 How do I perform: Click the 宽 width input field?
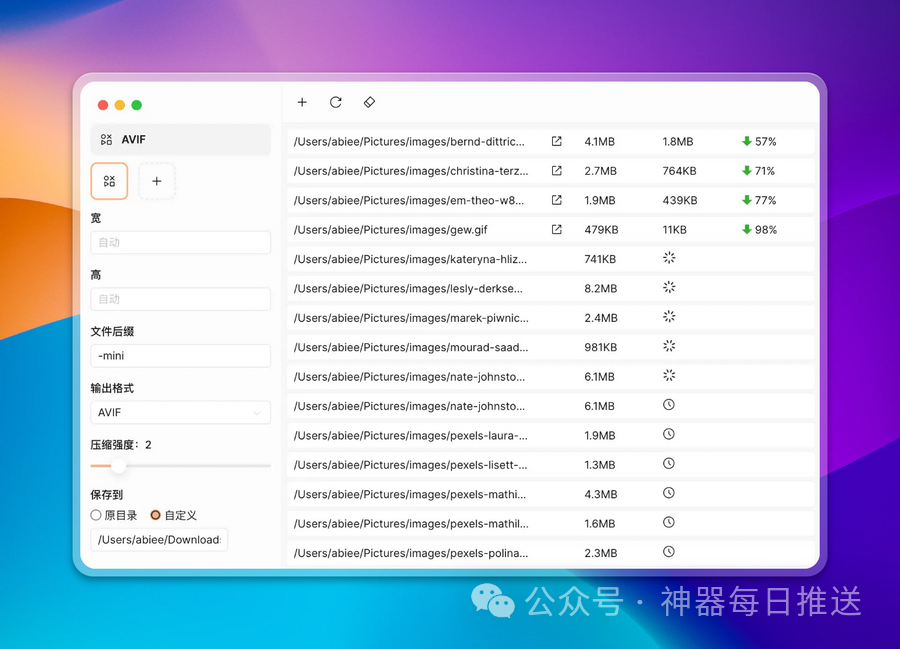(x=180, y=242)
